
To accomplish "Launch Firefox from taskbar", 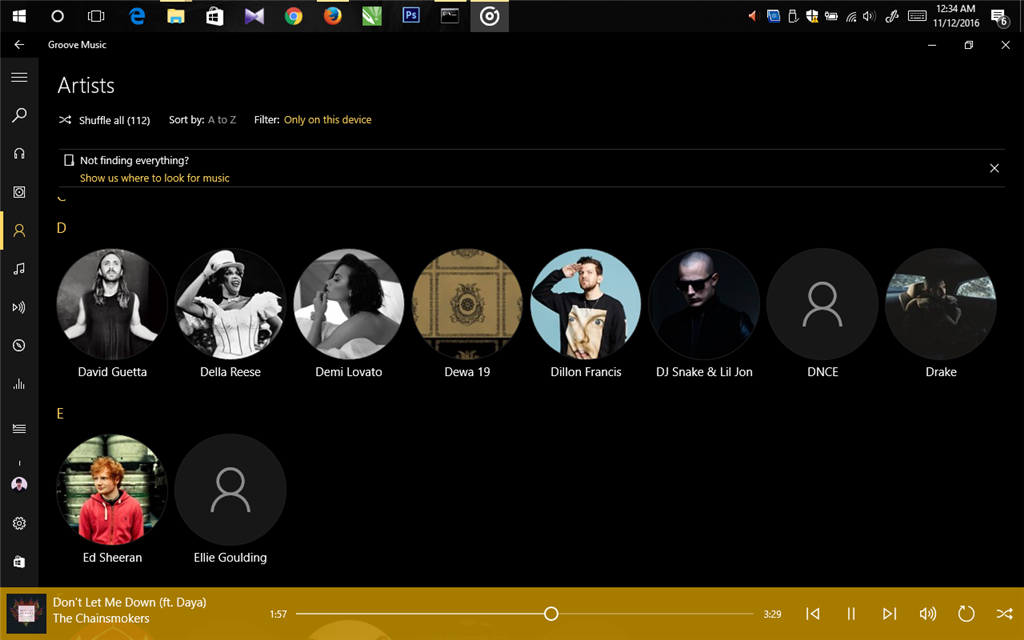I will [x=332, y=16].
